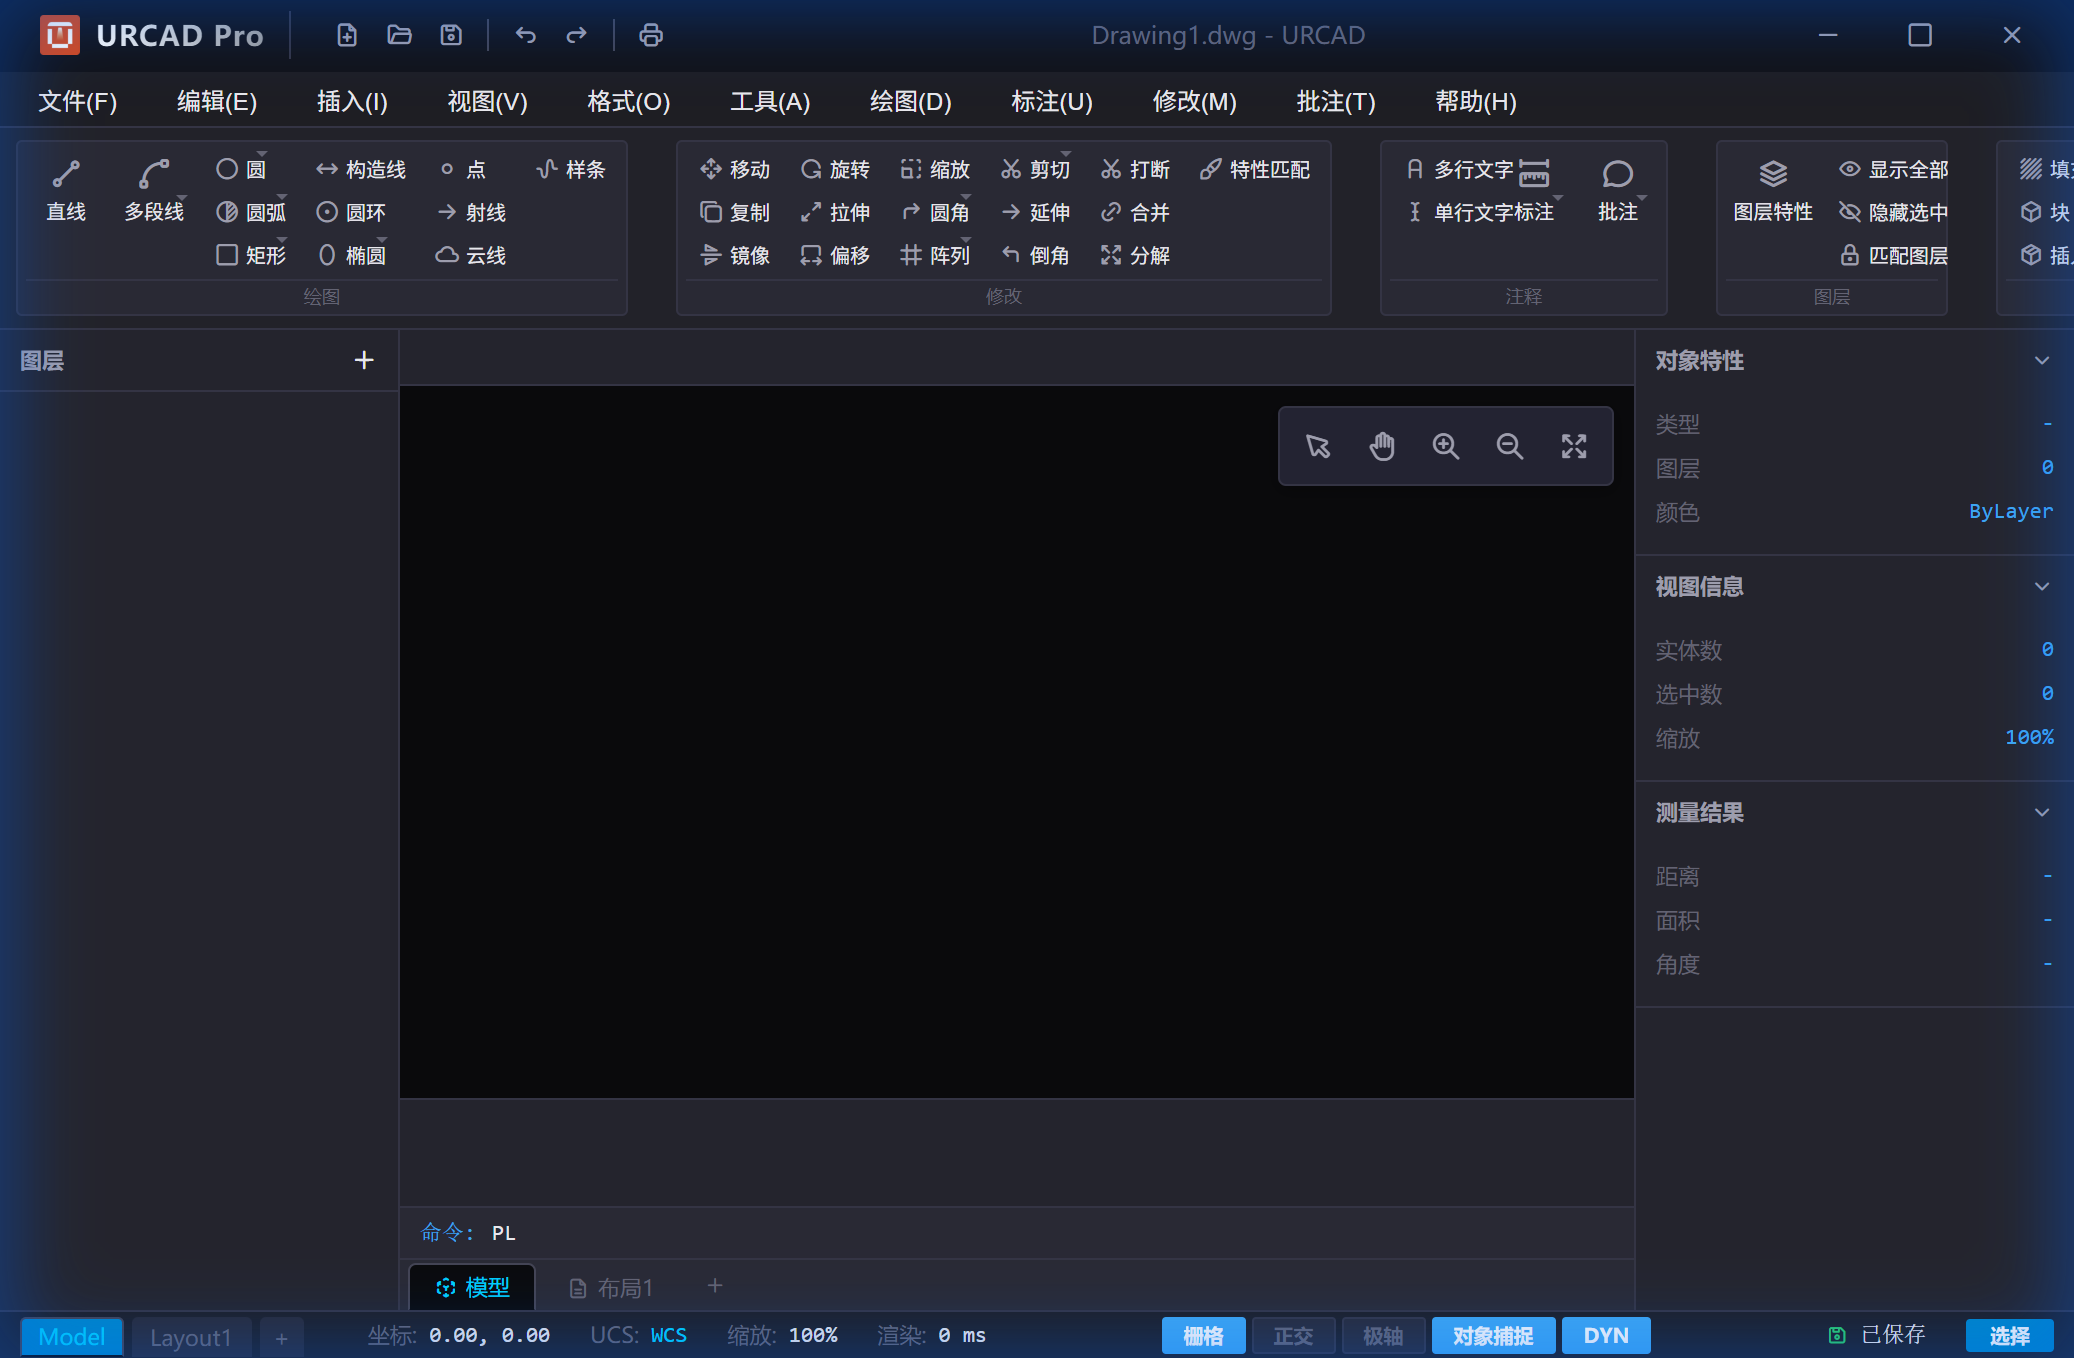Image resolution: width=2074 pixels, height=1358 pixels.
Task: Collapse the Measurement Results (测量结果) section
Action: click(x=2042, y=813)
